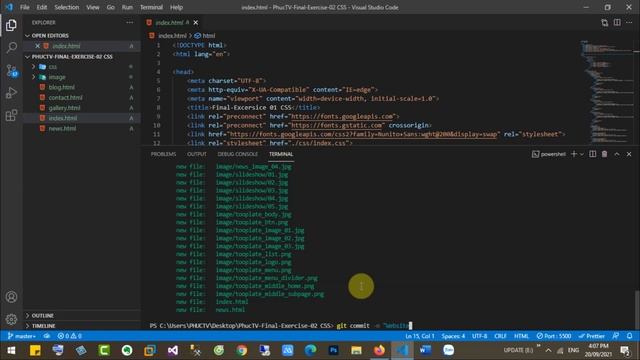Click html breadcrumb in editor
Image resolution: width=640 pixels, height=360 pixels.
(205, 36)
